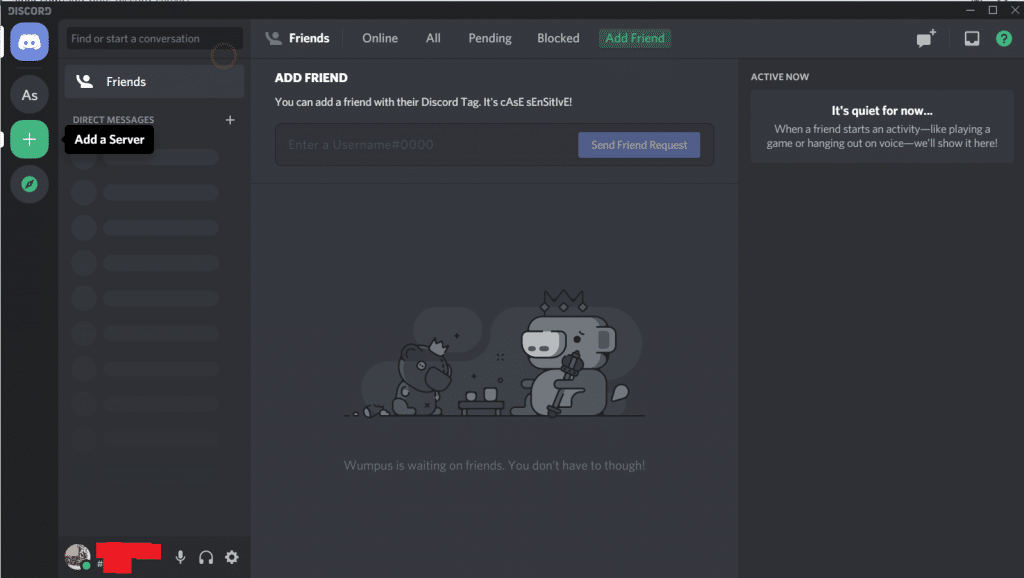The height and width of the screenshot is (578, 1024).
Task: Click the green Add a Server plus icon
Action: [29, 139]
